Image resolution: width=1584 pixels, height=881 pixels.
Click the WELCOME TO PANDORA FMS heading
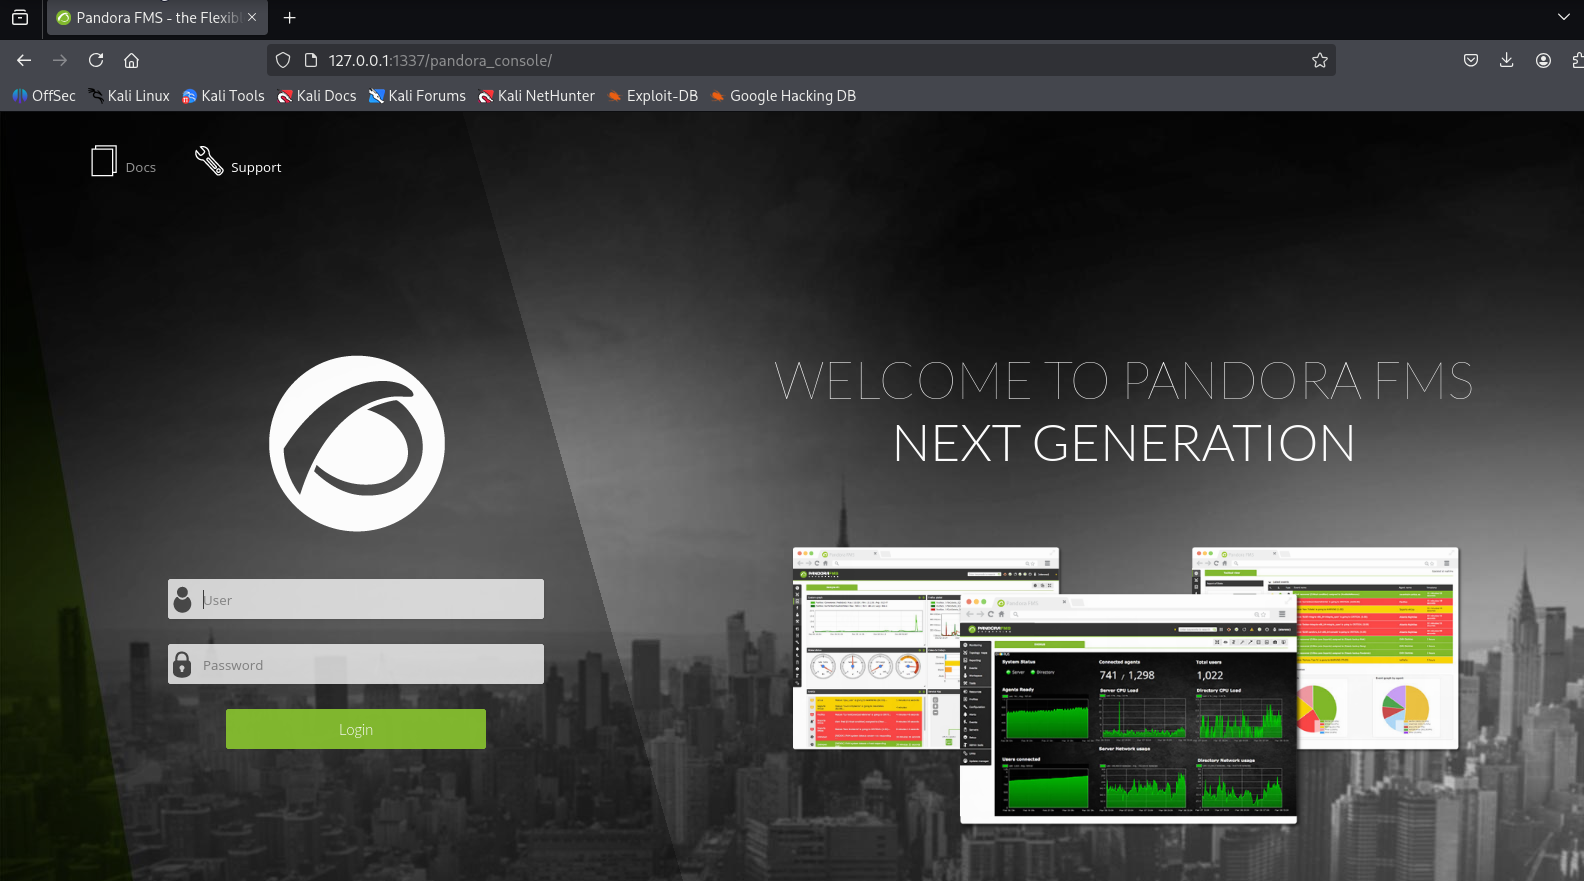1124,381
